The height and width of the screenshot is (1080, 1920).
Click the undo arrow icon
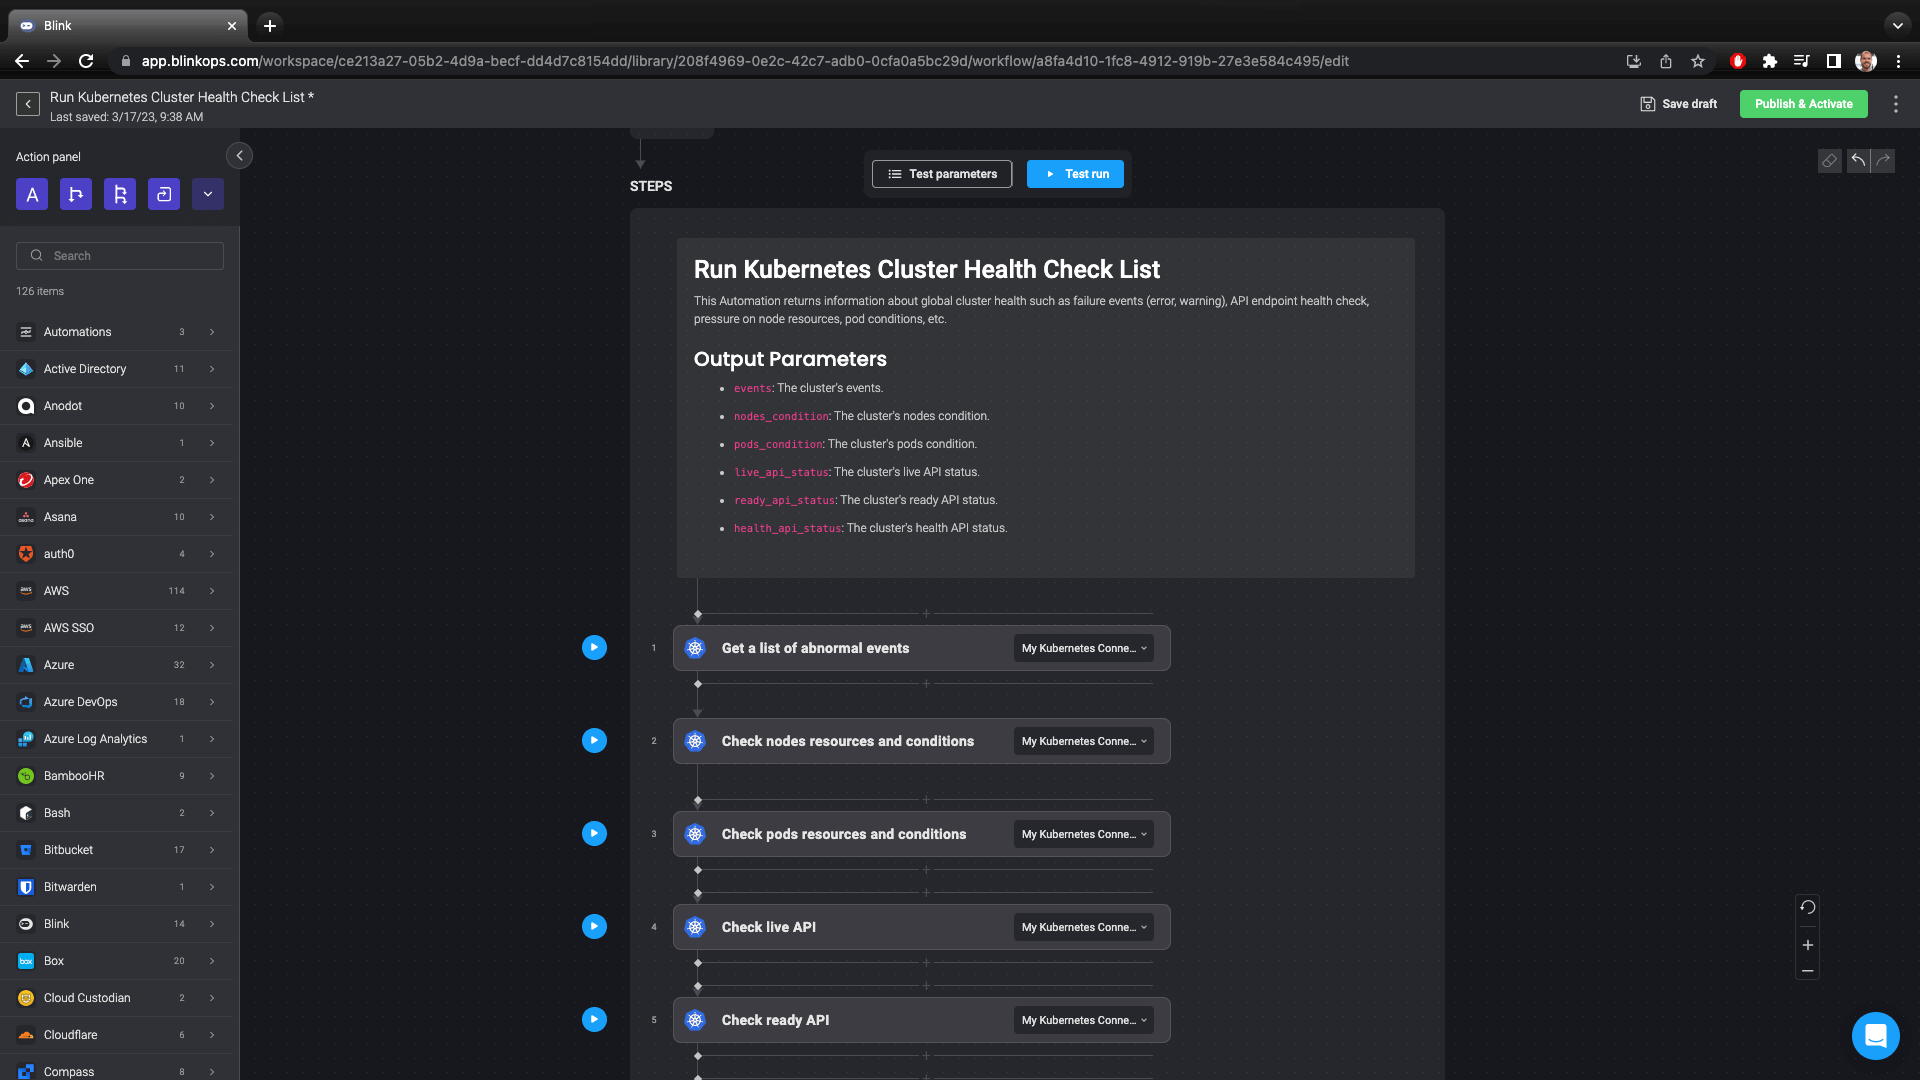tap(1857, 160)
